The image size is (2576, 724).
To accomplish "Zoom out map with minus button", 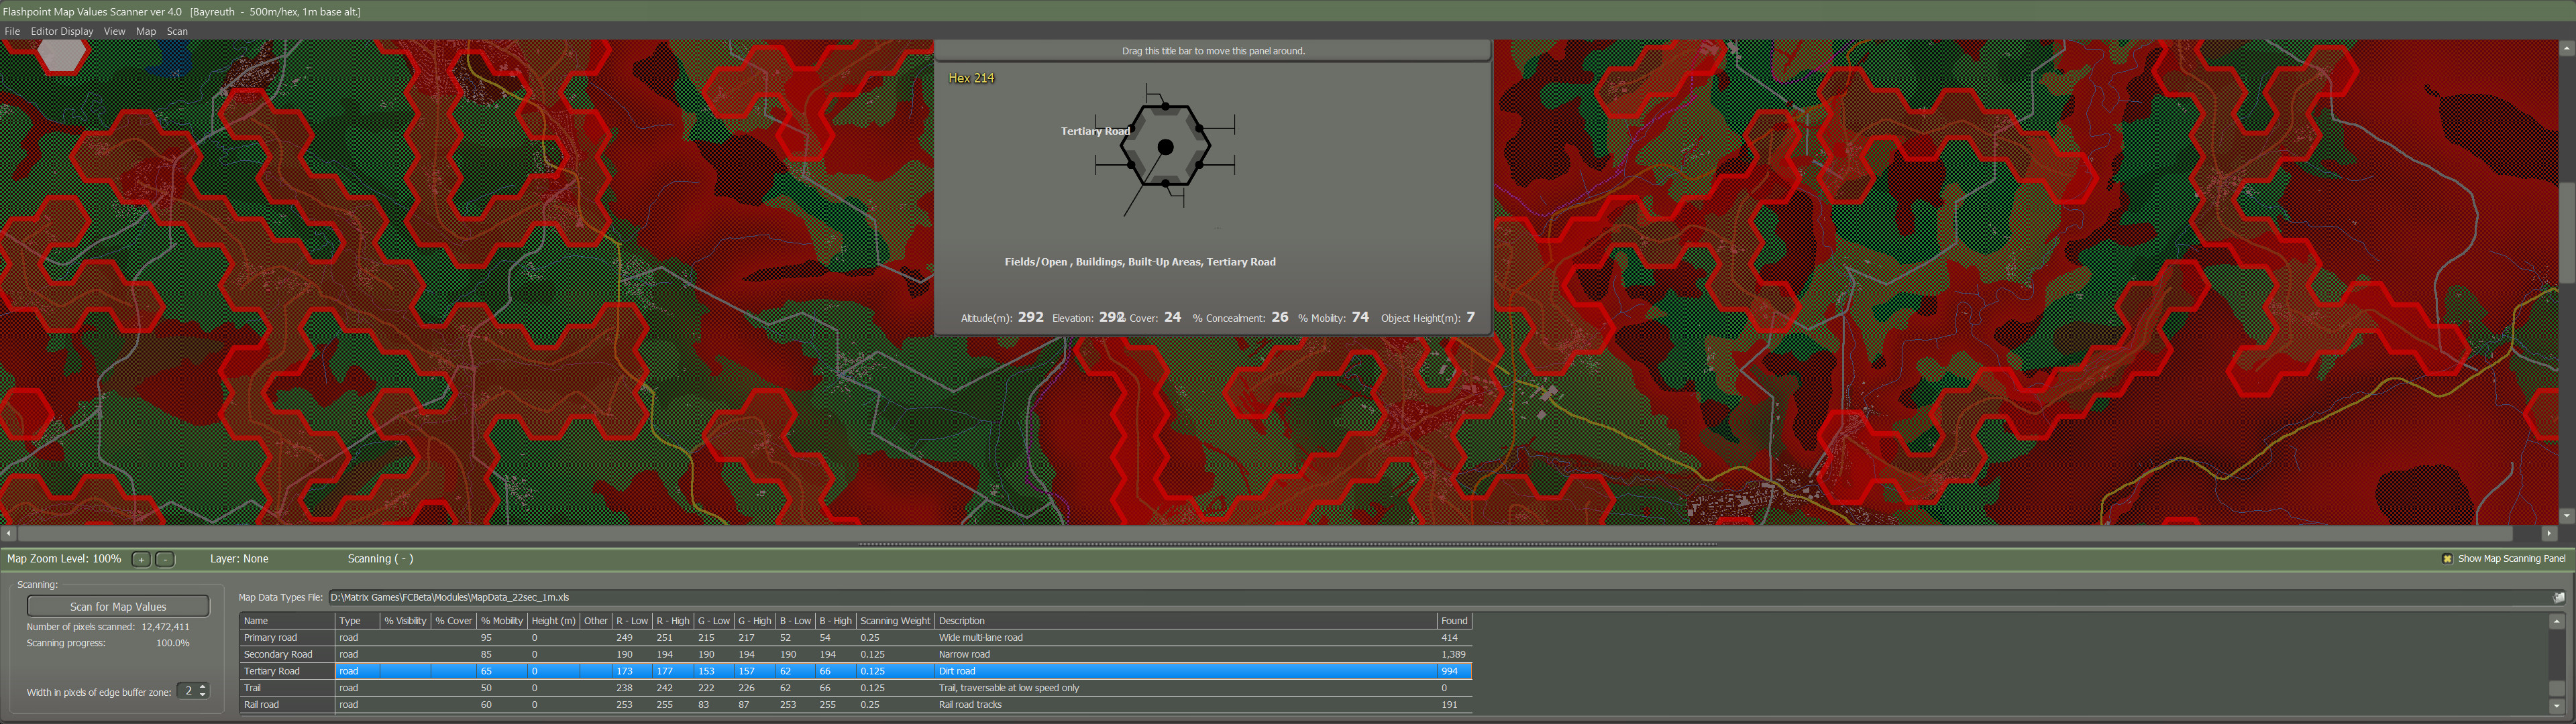I will [166, 560].
